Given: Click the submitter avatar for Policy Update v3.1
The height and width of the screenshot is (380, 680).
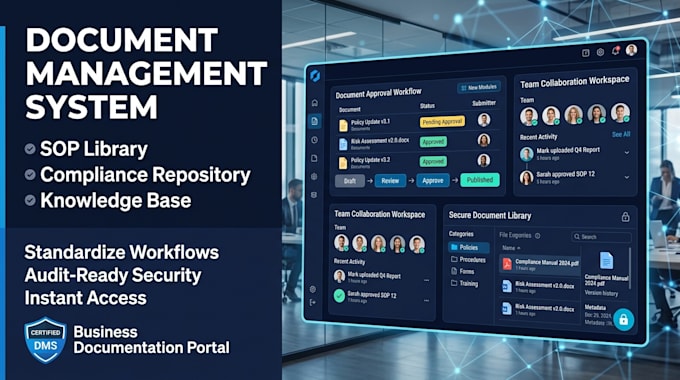Looking at the screenshot, I should coord(484,120).
